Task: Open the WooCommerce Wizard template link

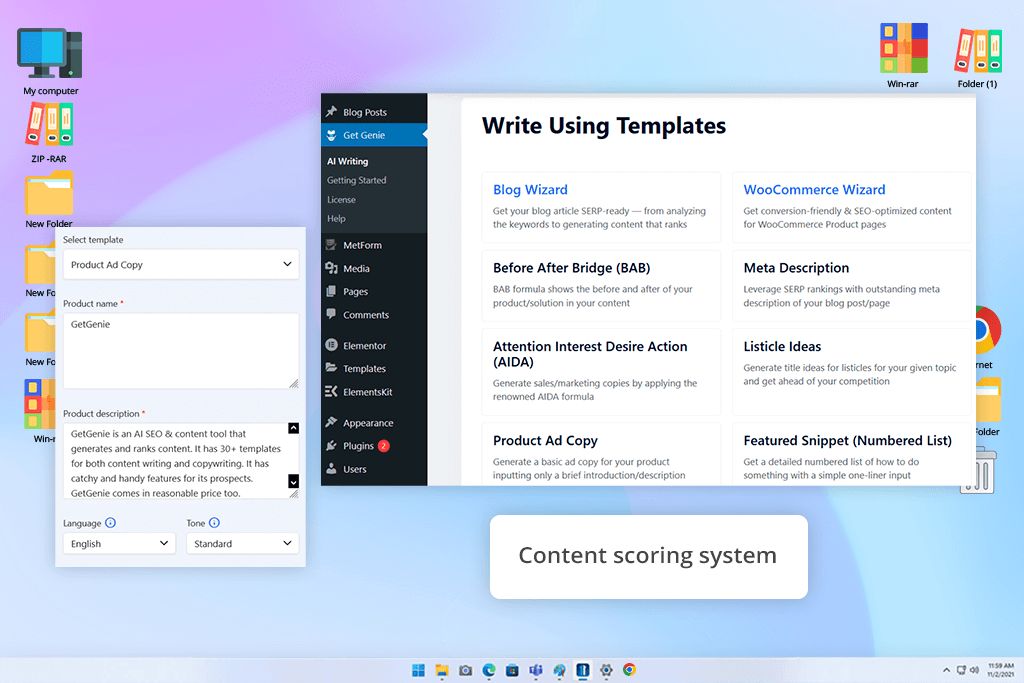Action: [814, 190]
